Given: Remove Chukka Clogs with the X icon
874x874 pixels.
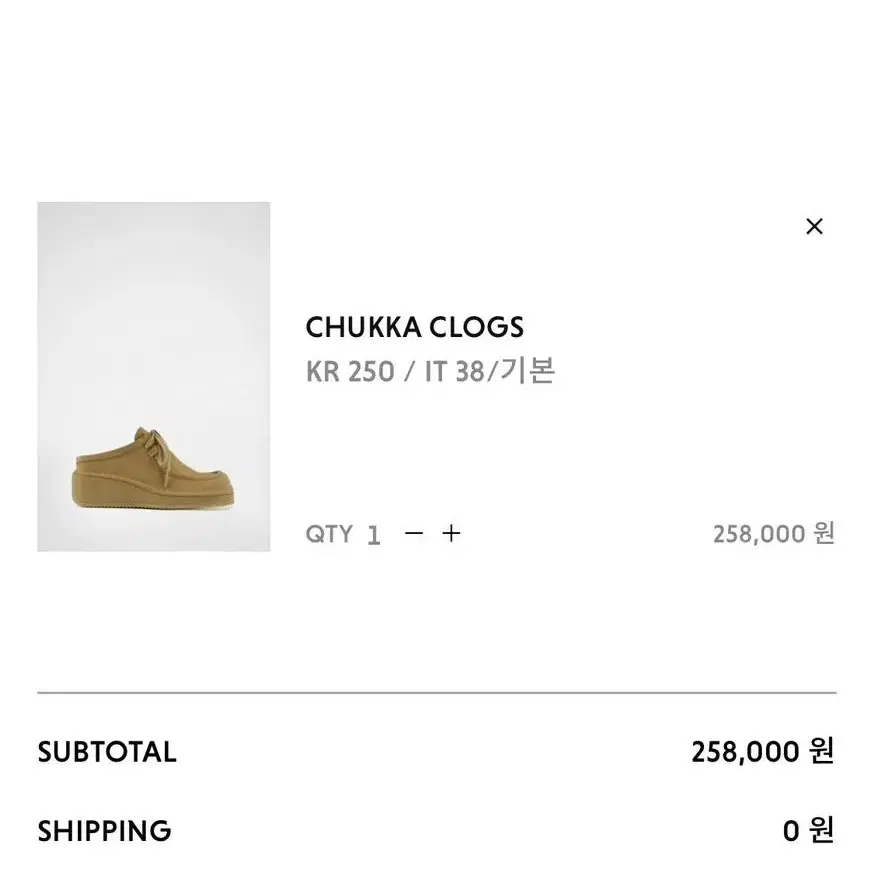Looking at the screenshot, I should pyautogui.click(x=814, y=226).
